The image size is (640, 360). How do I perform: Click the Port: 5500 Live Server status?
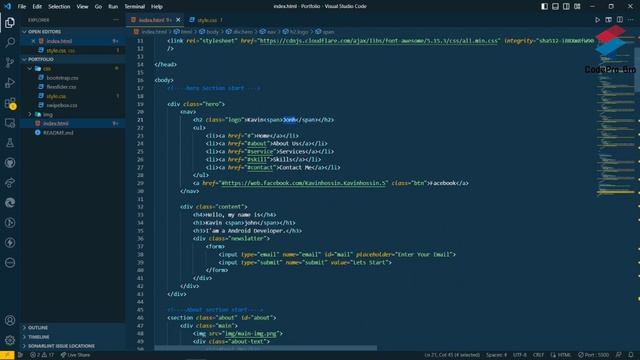coord(593,355)
